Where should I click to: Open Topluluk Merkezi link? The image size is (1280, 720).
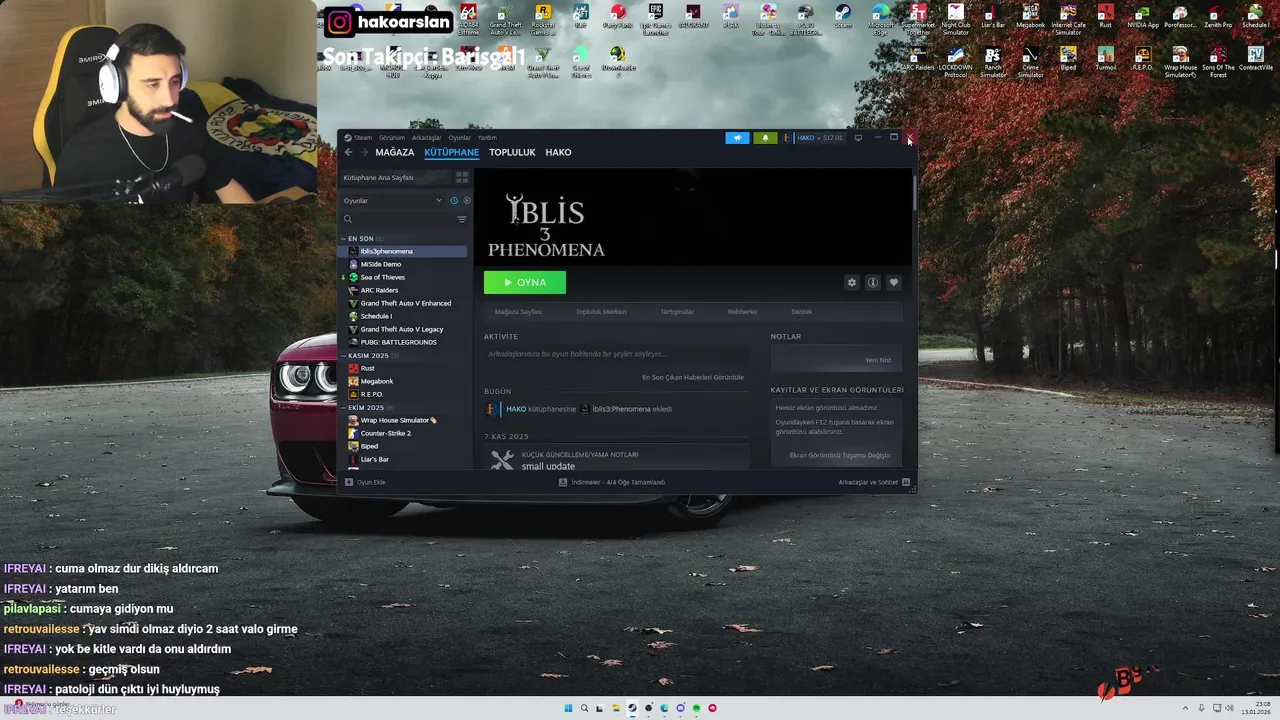click(601, 312)
